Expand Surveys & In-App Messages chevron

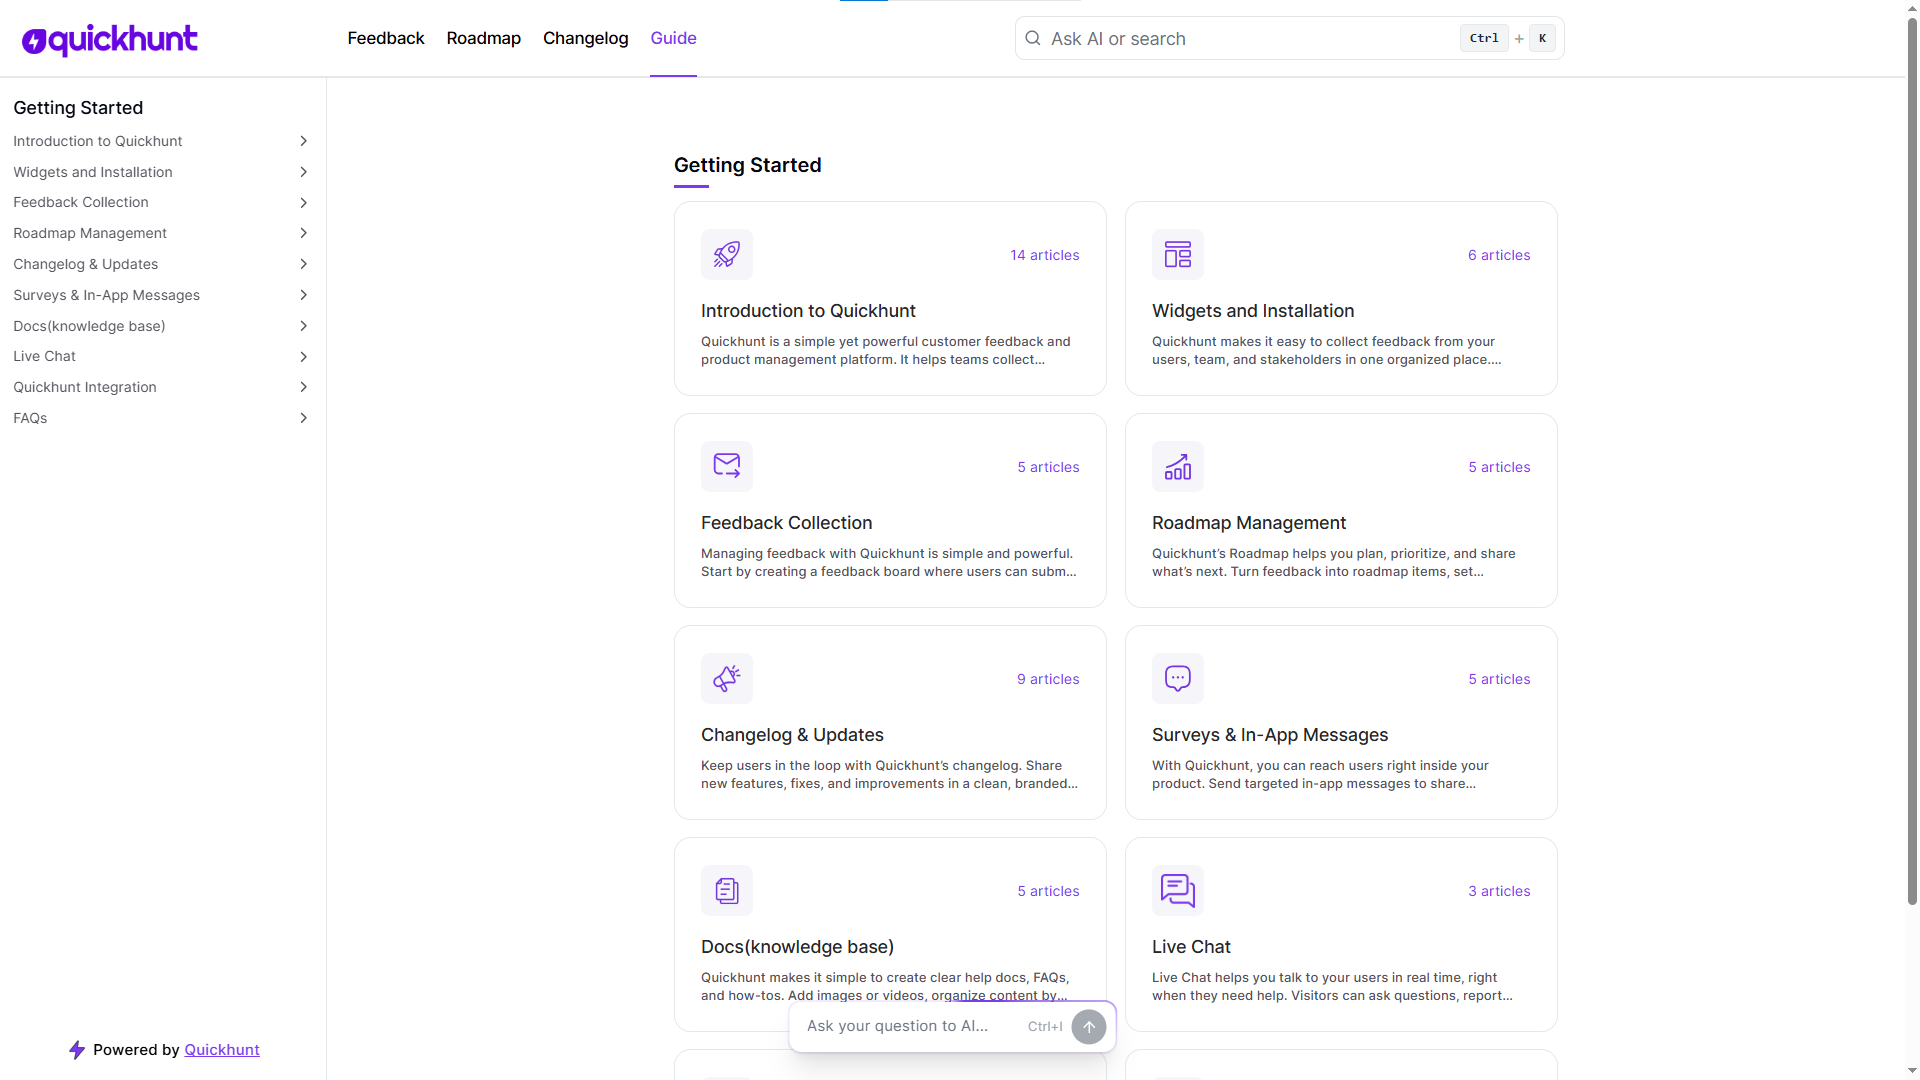click(x=304, y=295)
